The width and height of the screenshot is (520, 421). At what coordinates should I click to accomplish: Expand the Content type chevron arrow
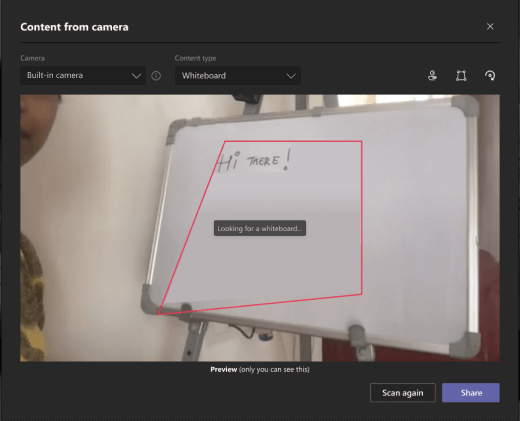(291, 76)
